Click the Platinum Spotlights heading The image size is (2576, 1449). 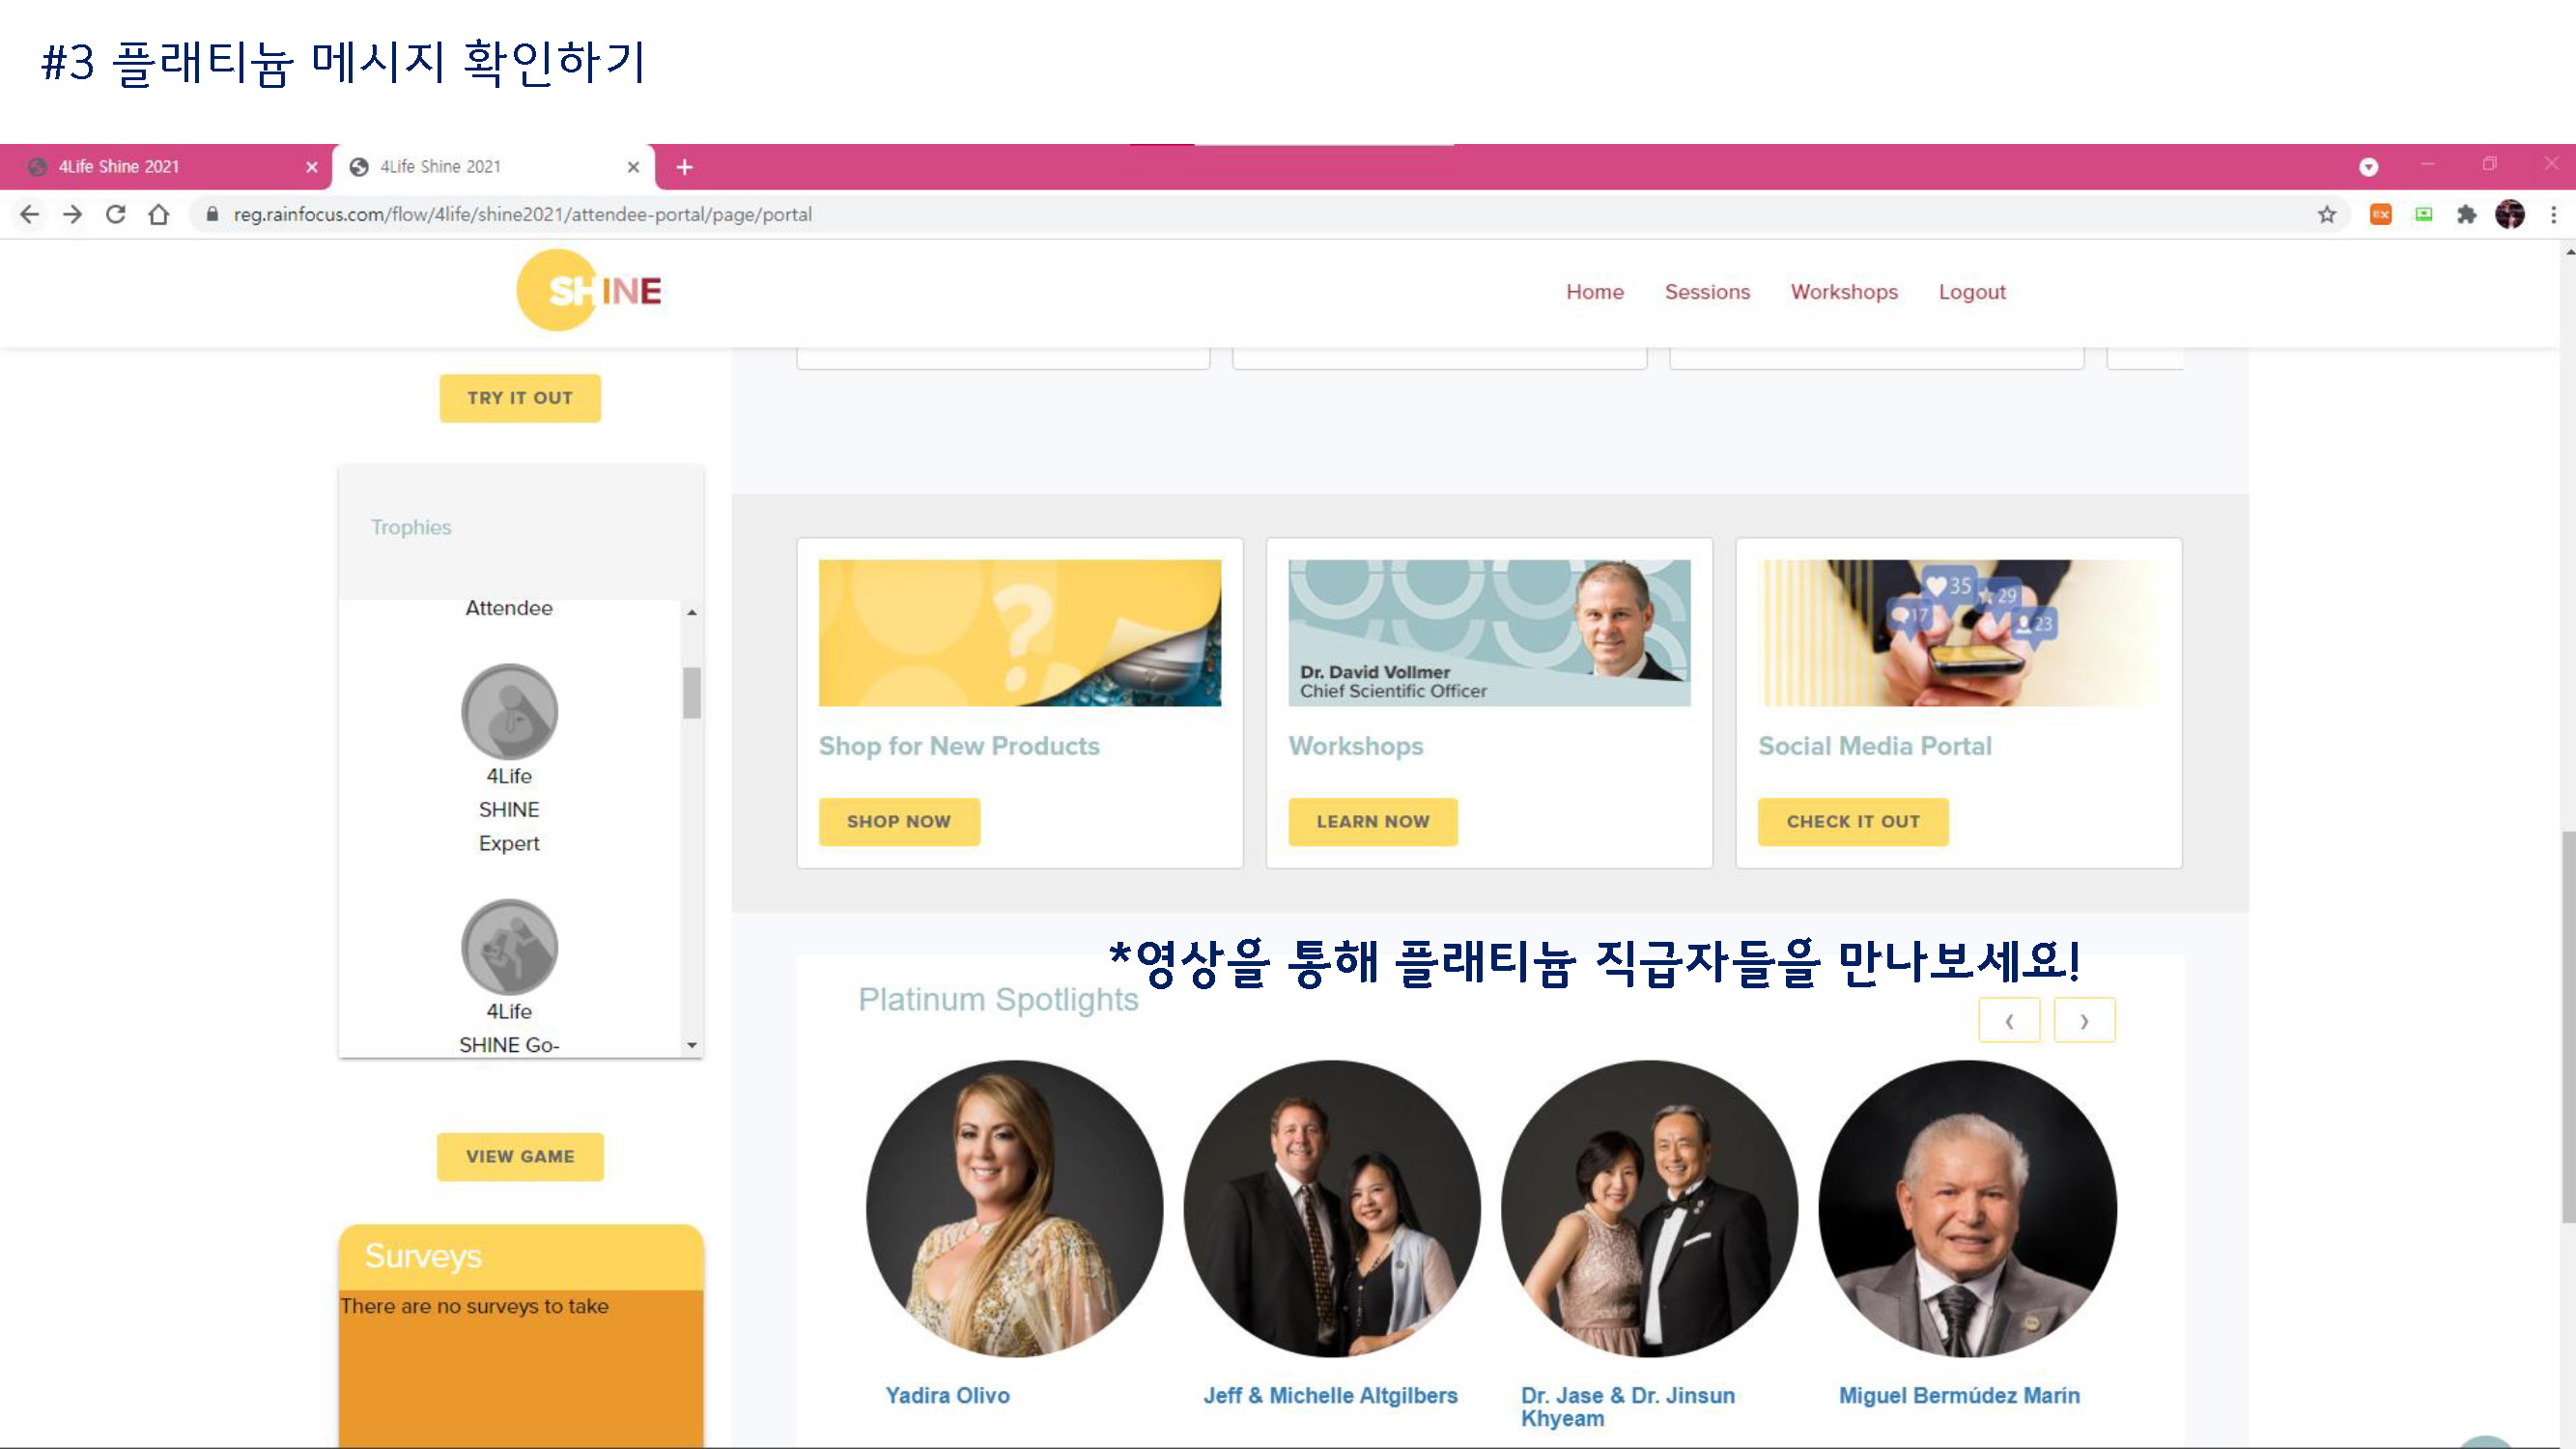[x=998, y=1000]
